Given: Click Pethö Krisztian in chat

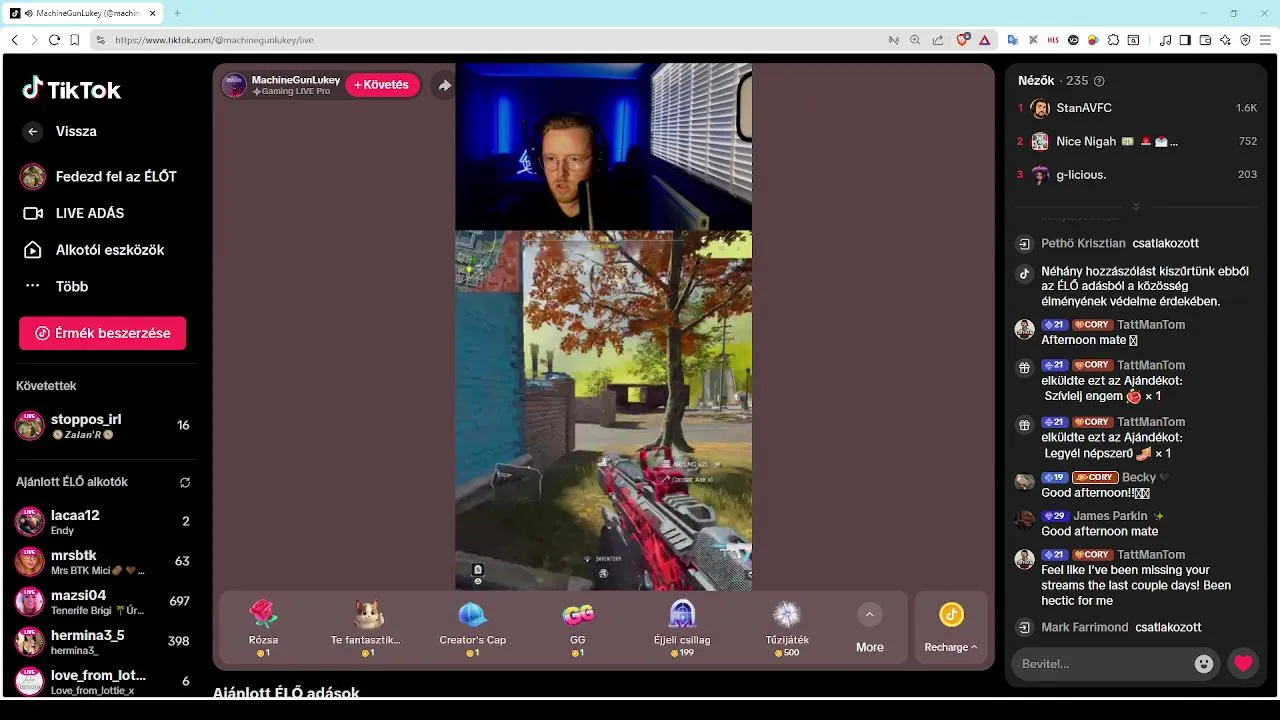Looking at the screenshot, I should point(1083,243).
